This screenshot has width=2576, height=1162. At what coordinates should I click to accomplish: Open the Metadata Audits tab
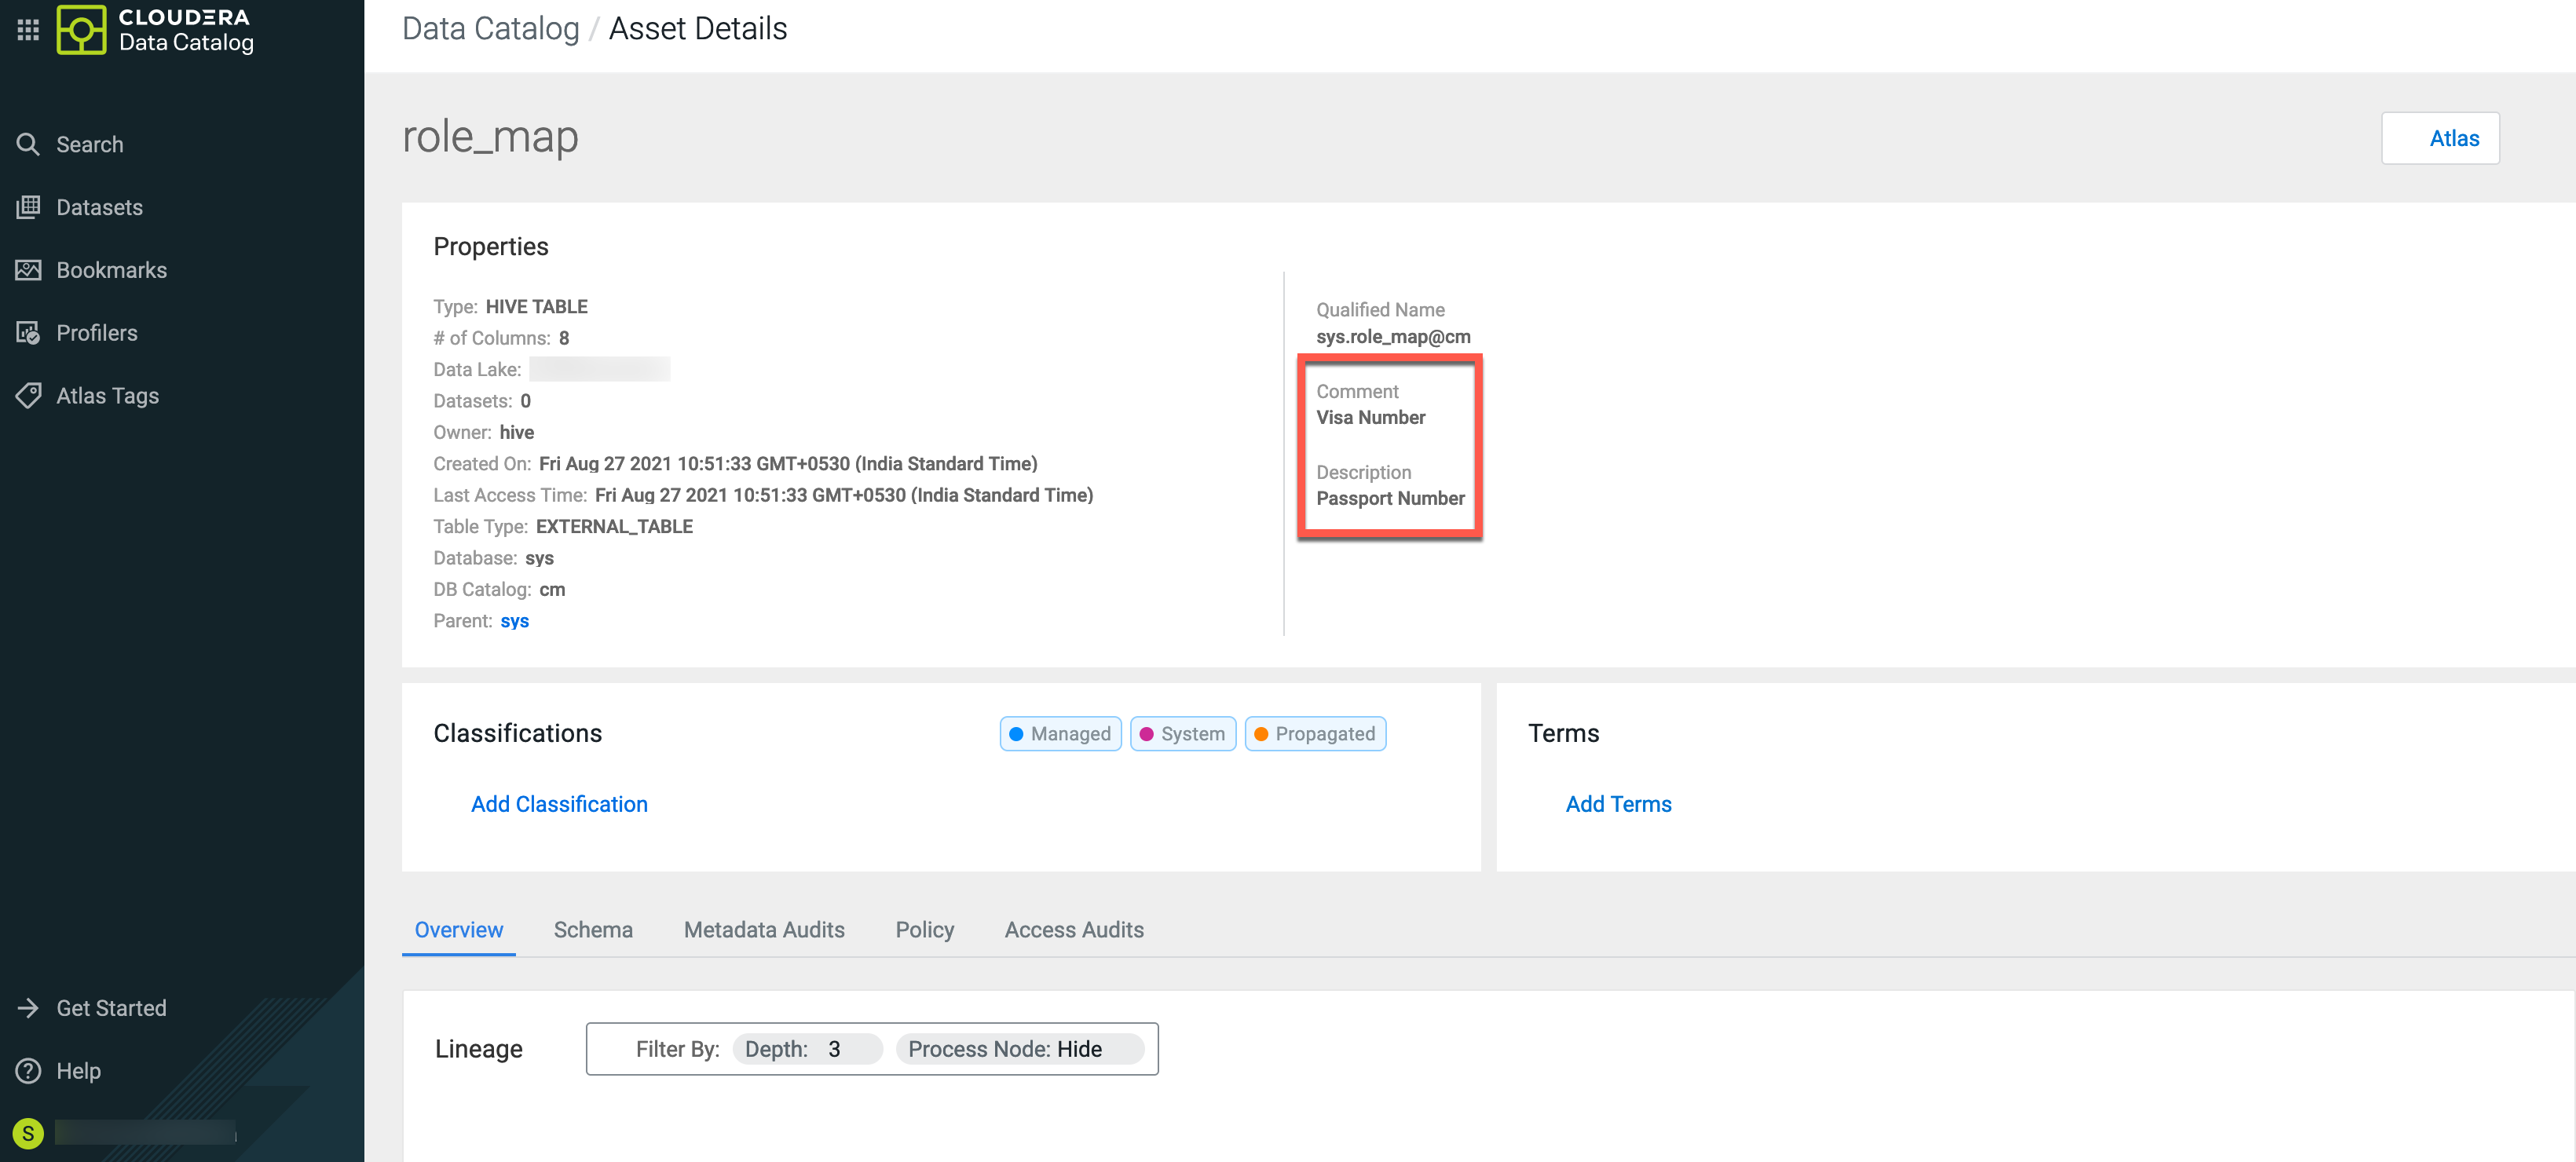click(764, 930)
